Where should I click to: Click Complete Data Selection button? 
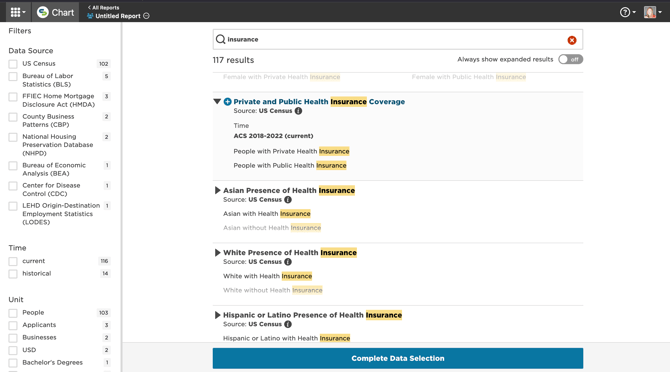[x=398, y=358]
